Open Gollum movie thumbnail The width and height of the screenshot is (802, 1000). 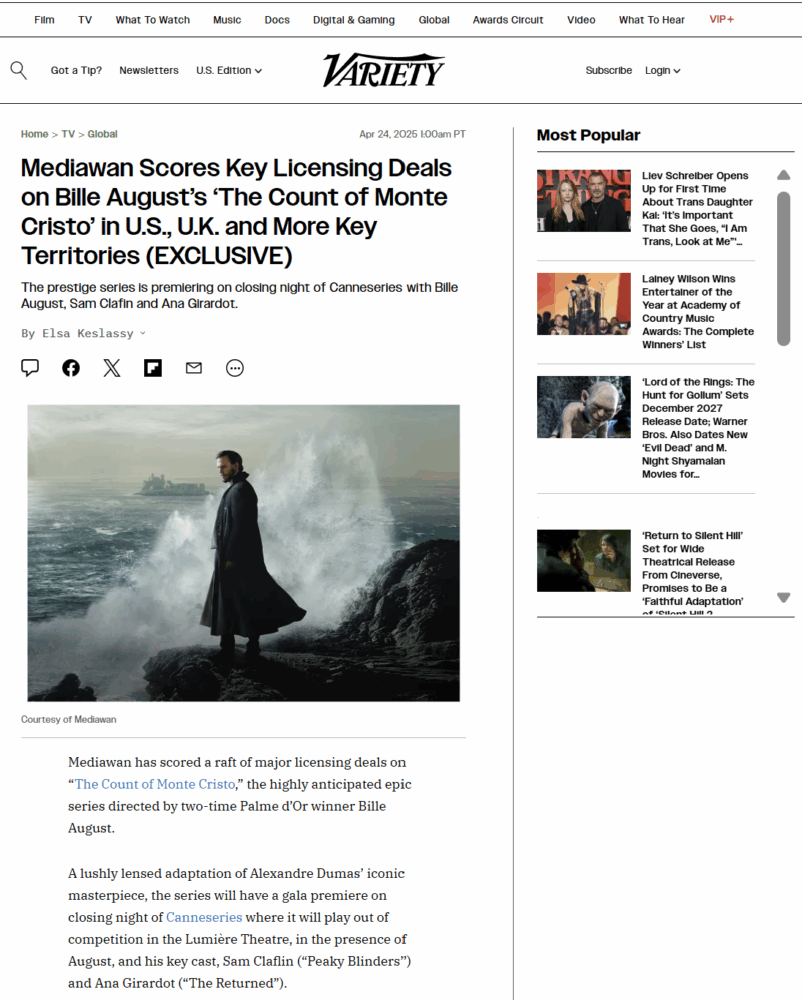click(x=583, y=407)
